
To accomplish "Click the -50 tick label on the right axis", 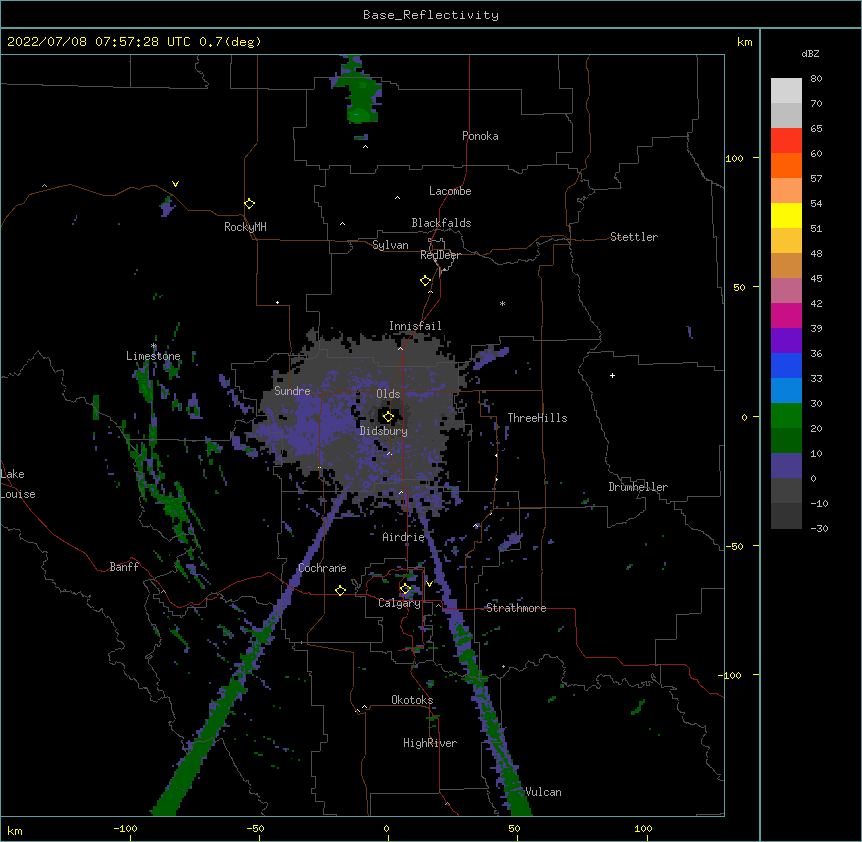I will click(734, 546).
